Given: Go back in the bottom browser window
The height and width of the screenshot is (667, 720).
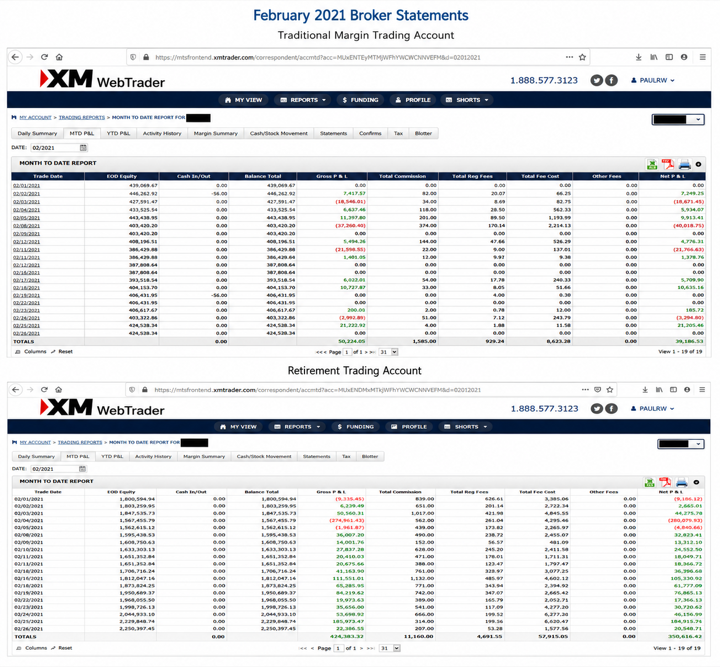Looking at the screenshot, I should pyautogui.click(x=15, y=389).
